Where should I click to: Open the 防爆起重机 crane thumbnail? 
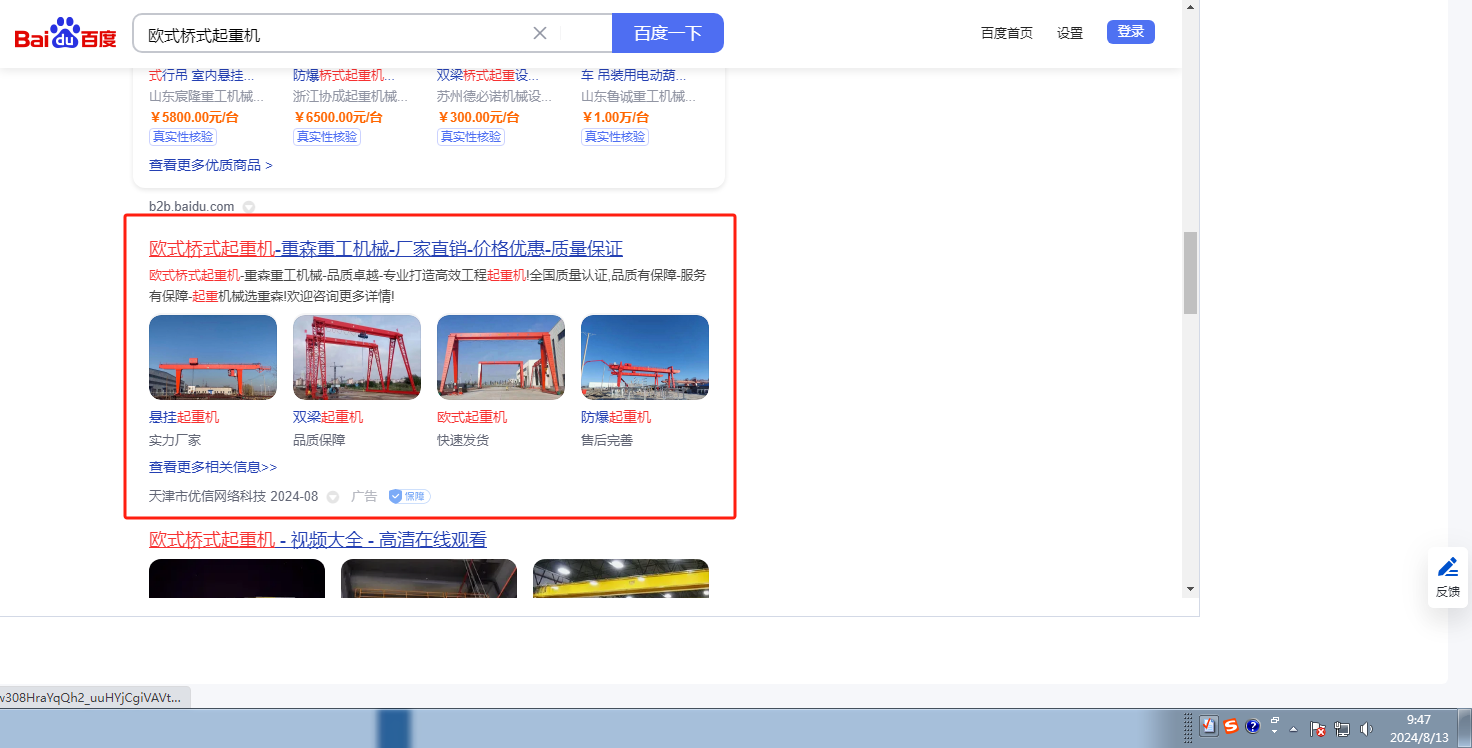(x=645, y=358)
